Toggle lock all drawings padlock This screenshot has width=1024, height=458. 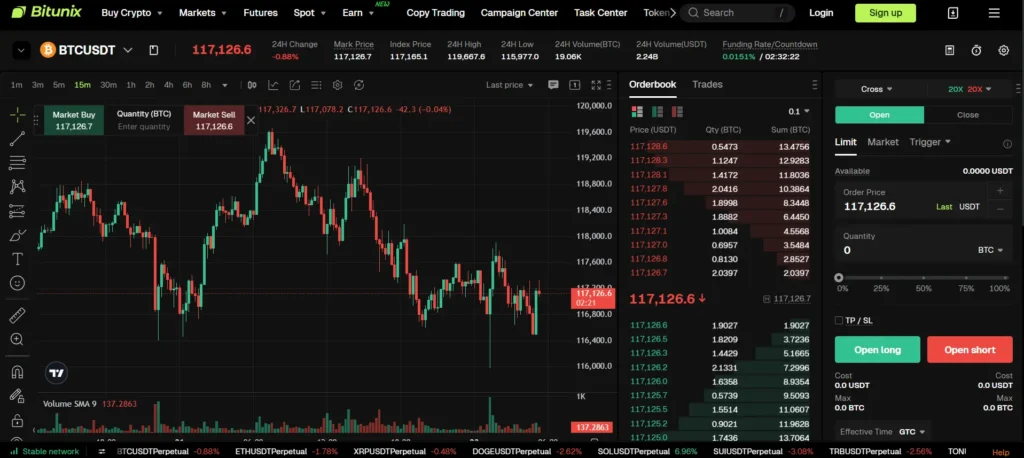coord(18,420)
